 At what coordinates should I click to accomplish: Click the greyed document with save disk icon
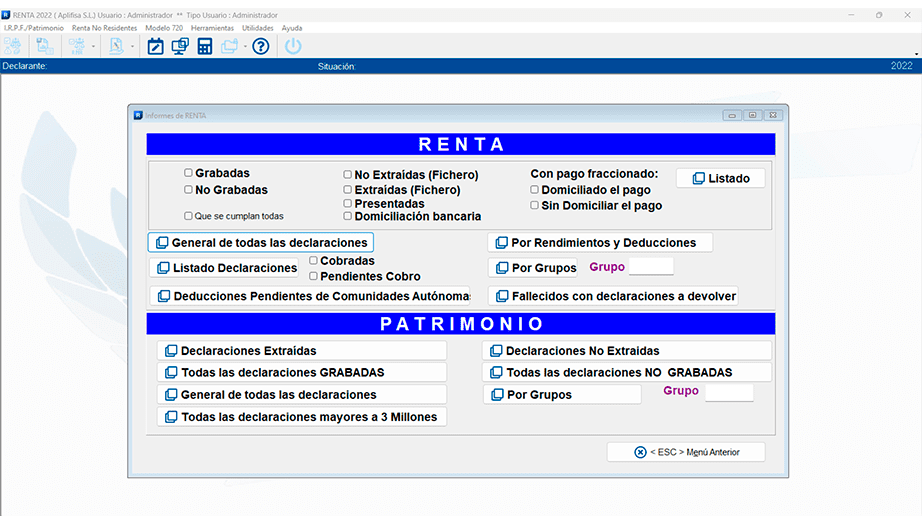pos(44,46)
